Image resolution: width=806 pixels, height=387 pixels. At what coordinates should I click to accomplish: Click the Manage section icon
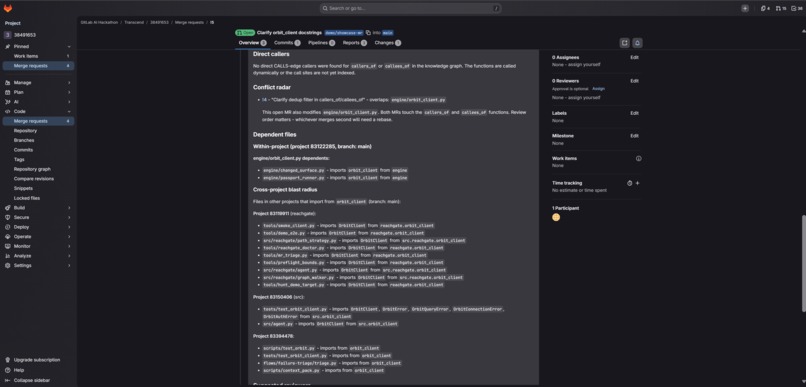click(8, 83)
